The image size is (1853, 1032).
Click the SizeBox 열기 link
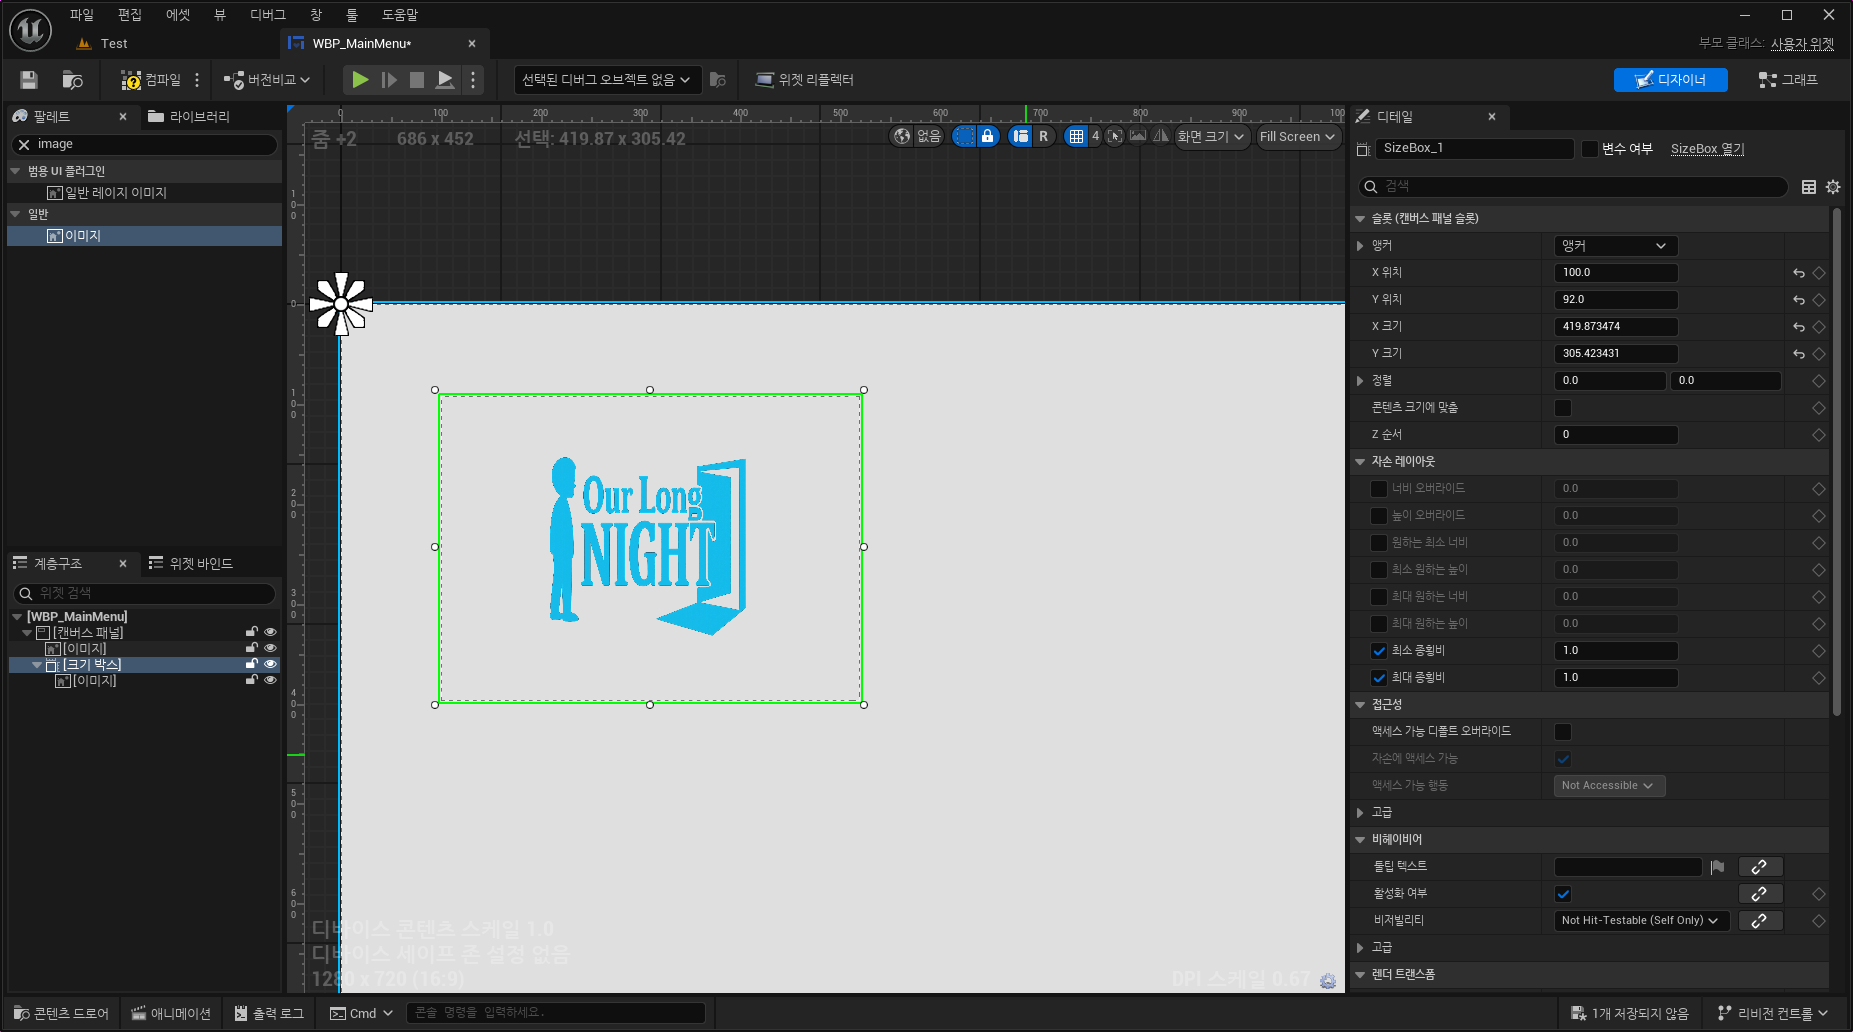coord(1707,149)
